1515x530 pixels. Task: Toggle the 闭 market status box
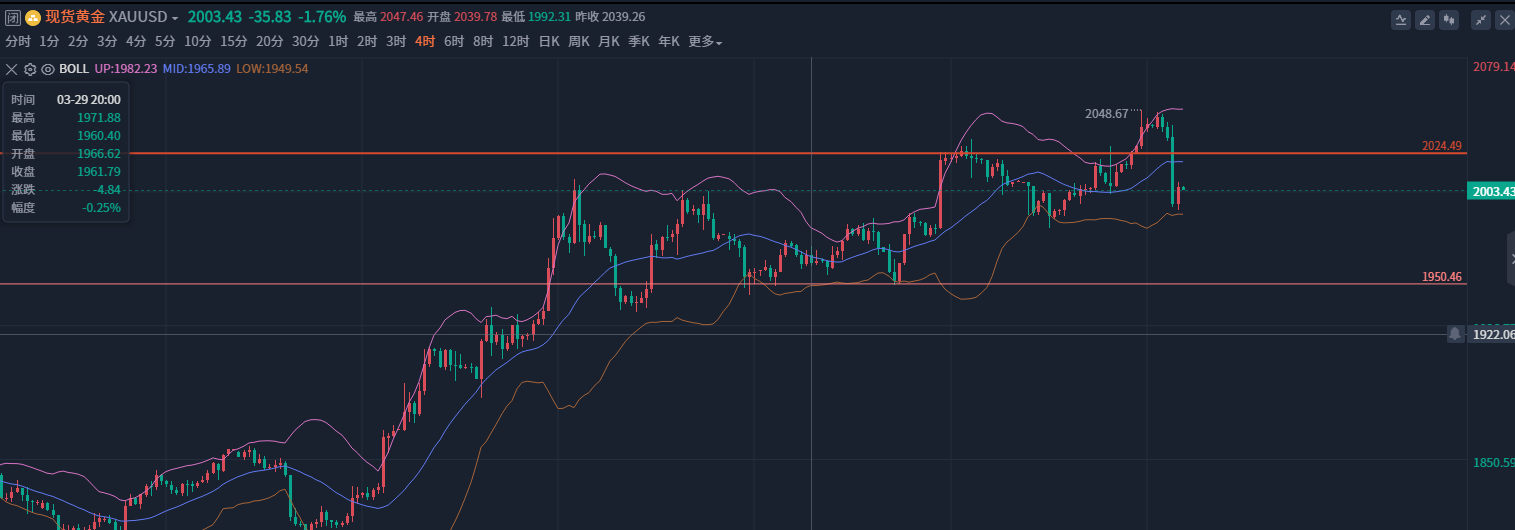pyautogui.click(x=13, y=17)
